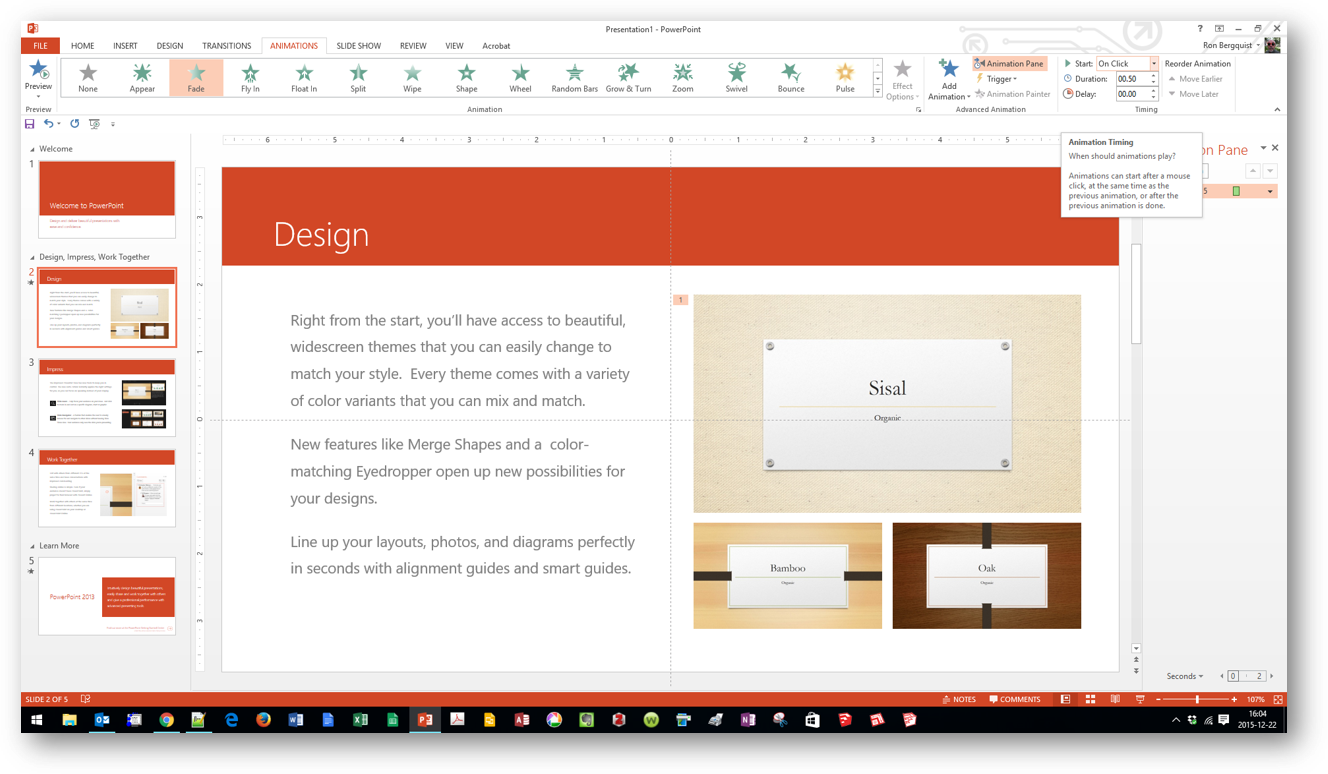This screenshot has height=774, width=1328.
Task: Open dropdown for animation item in pane
Action: tap(1270, 191)
